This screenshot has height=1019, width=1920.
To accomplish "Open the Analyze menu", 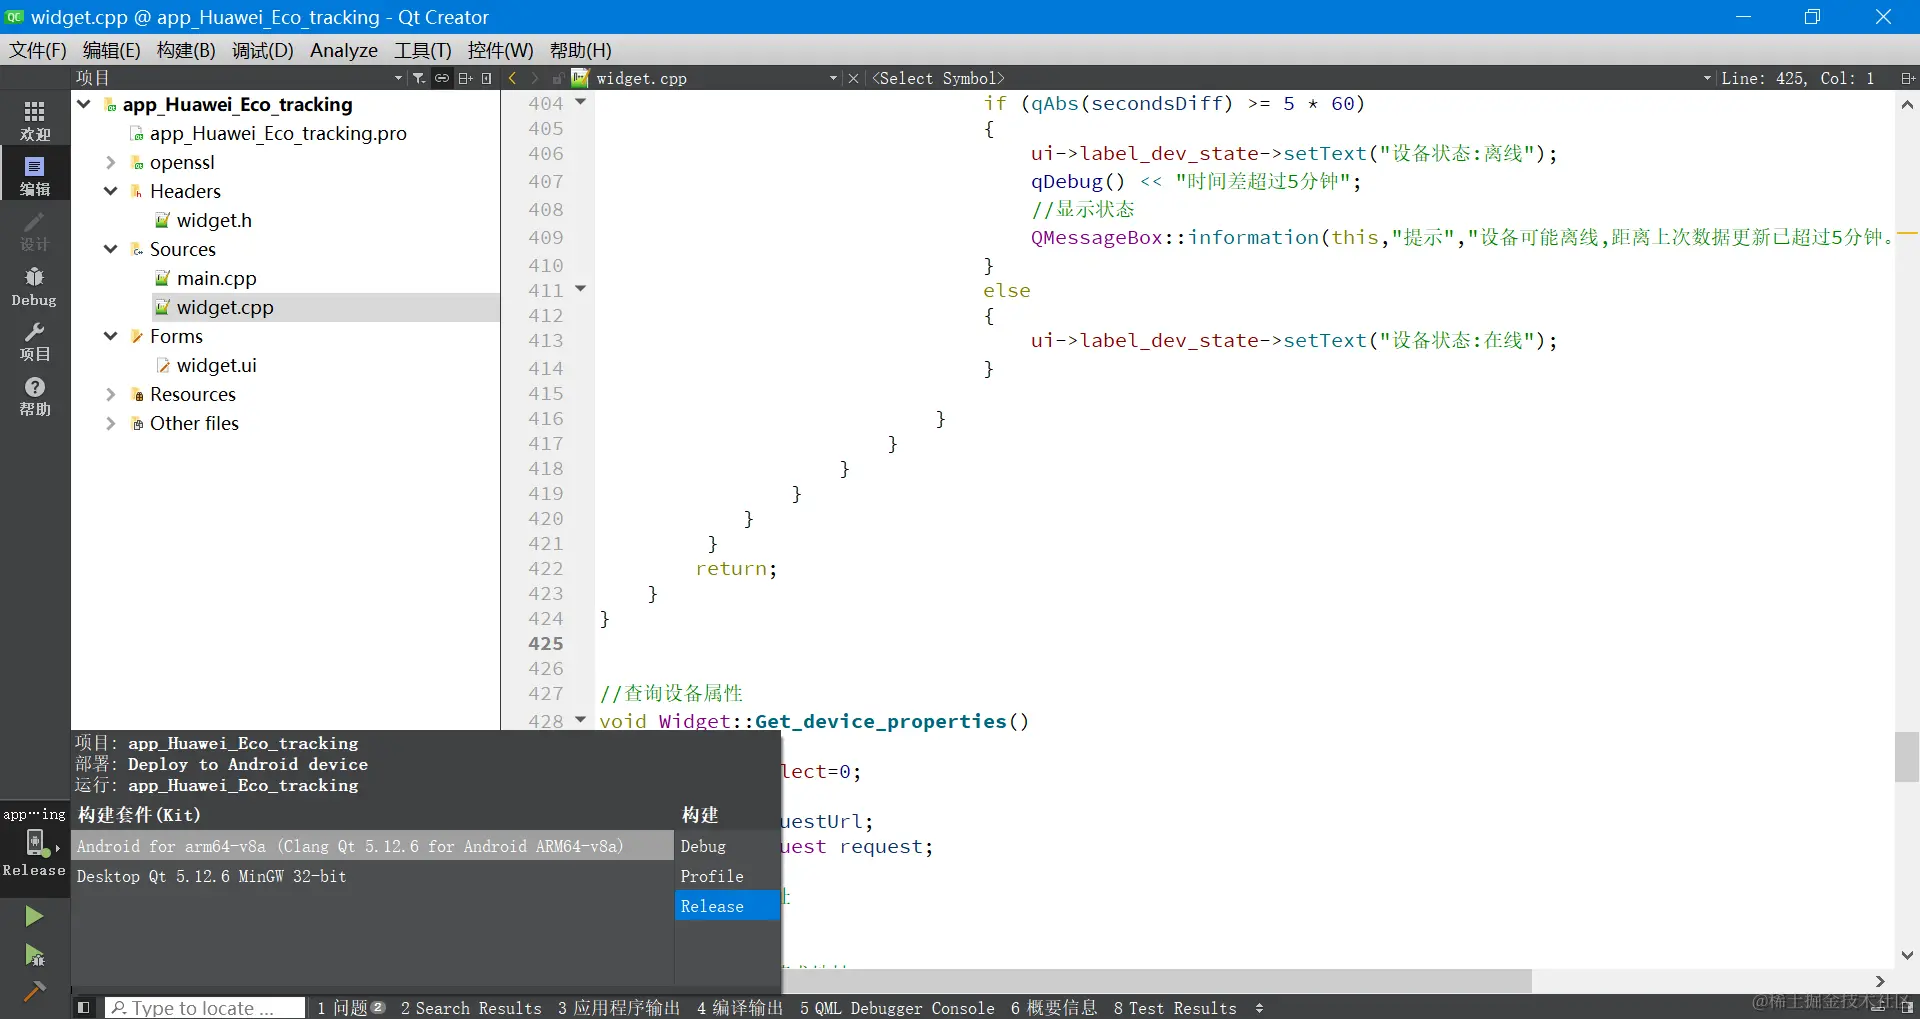I will pos(344,50).
